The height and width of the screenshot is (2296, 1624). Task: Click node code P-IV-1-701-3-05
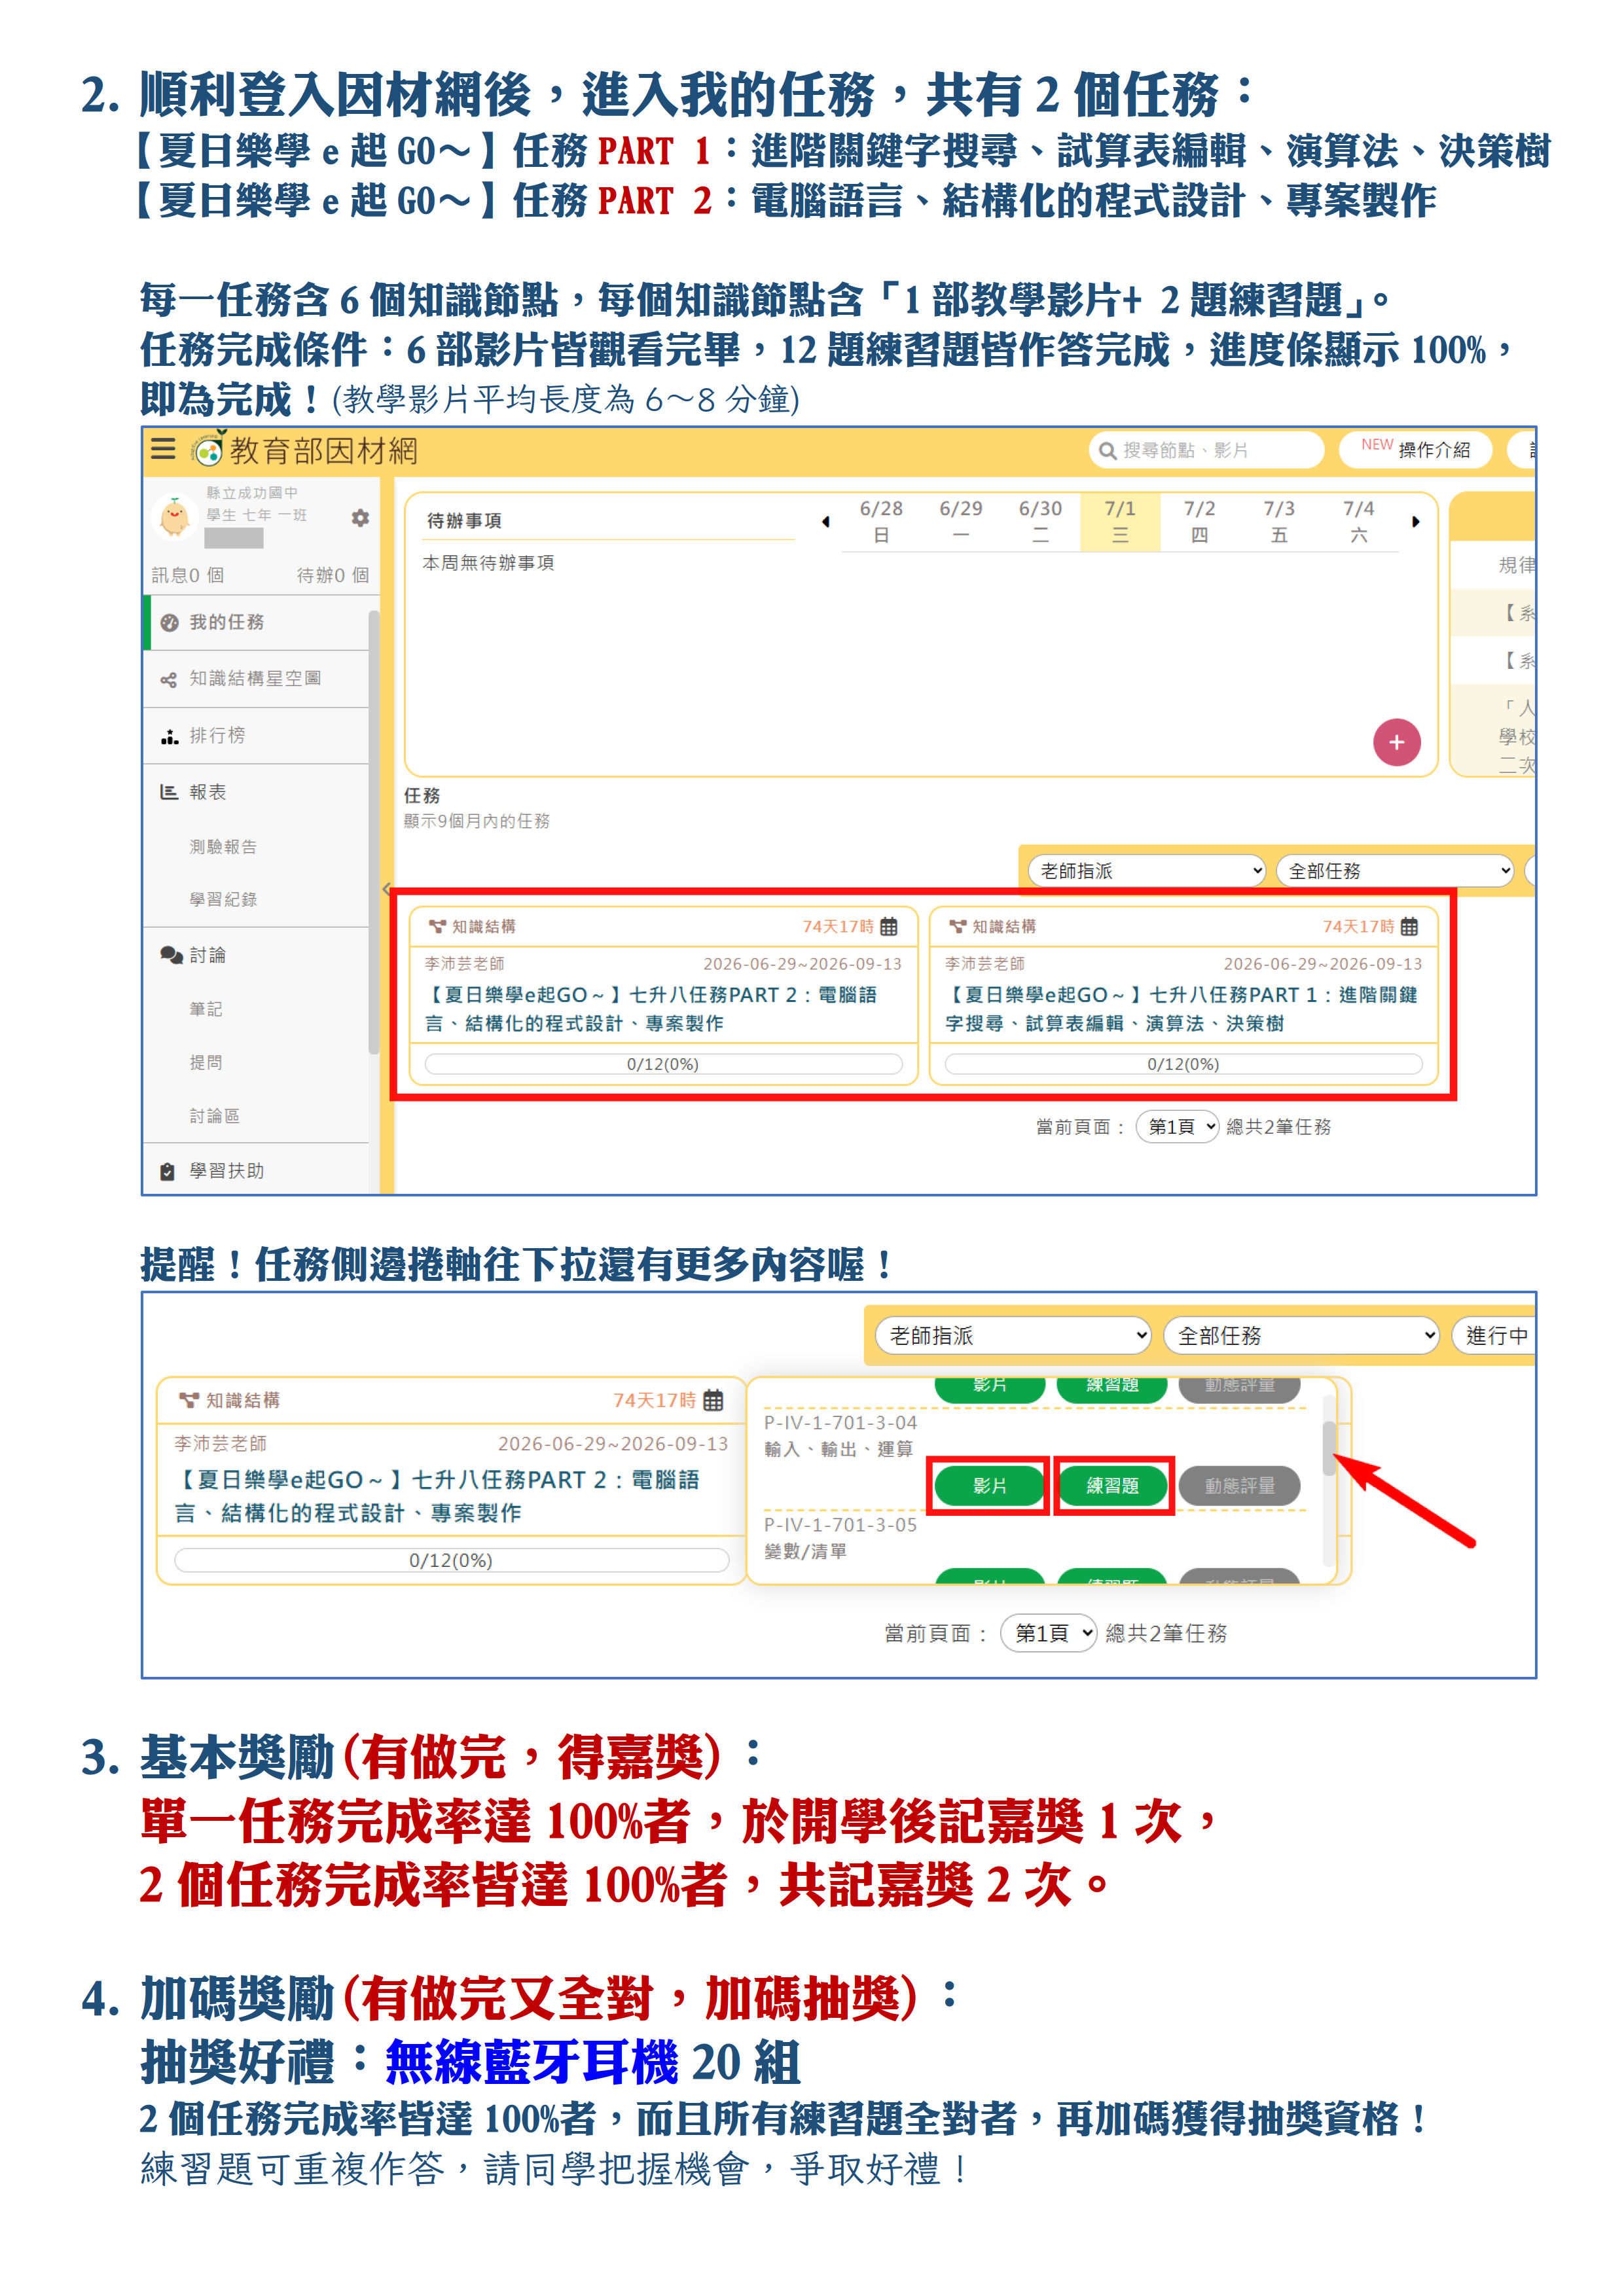point(840,1525)
